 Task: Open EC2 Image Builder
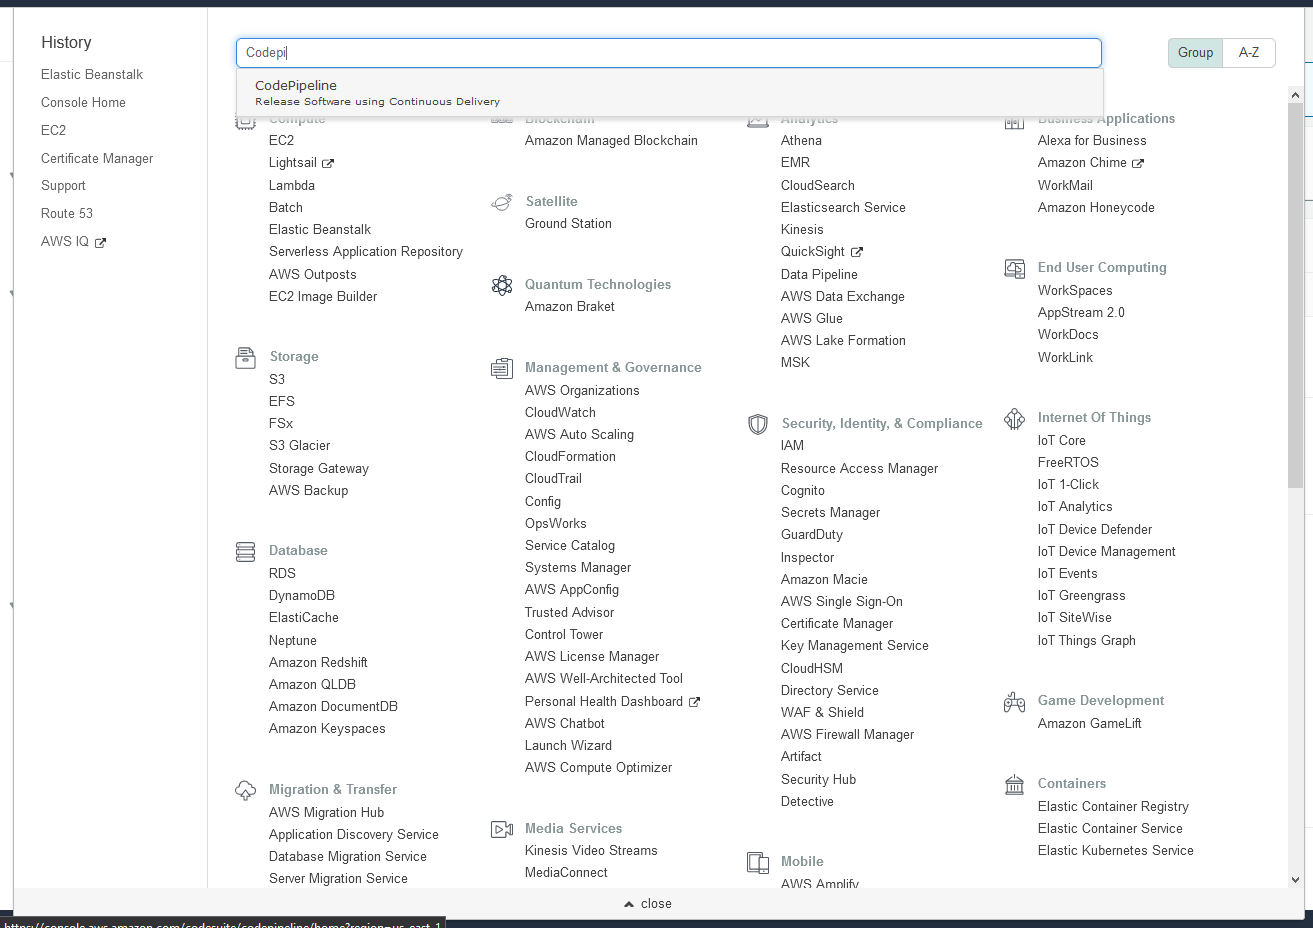323,297
